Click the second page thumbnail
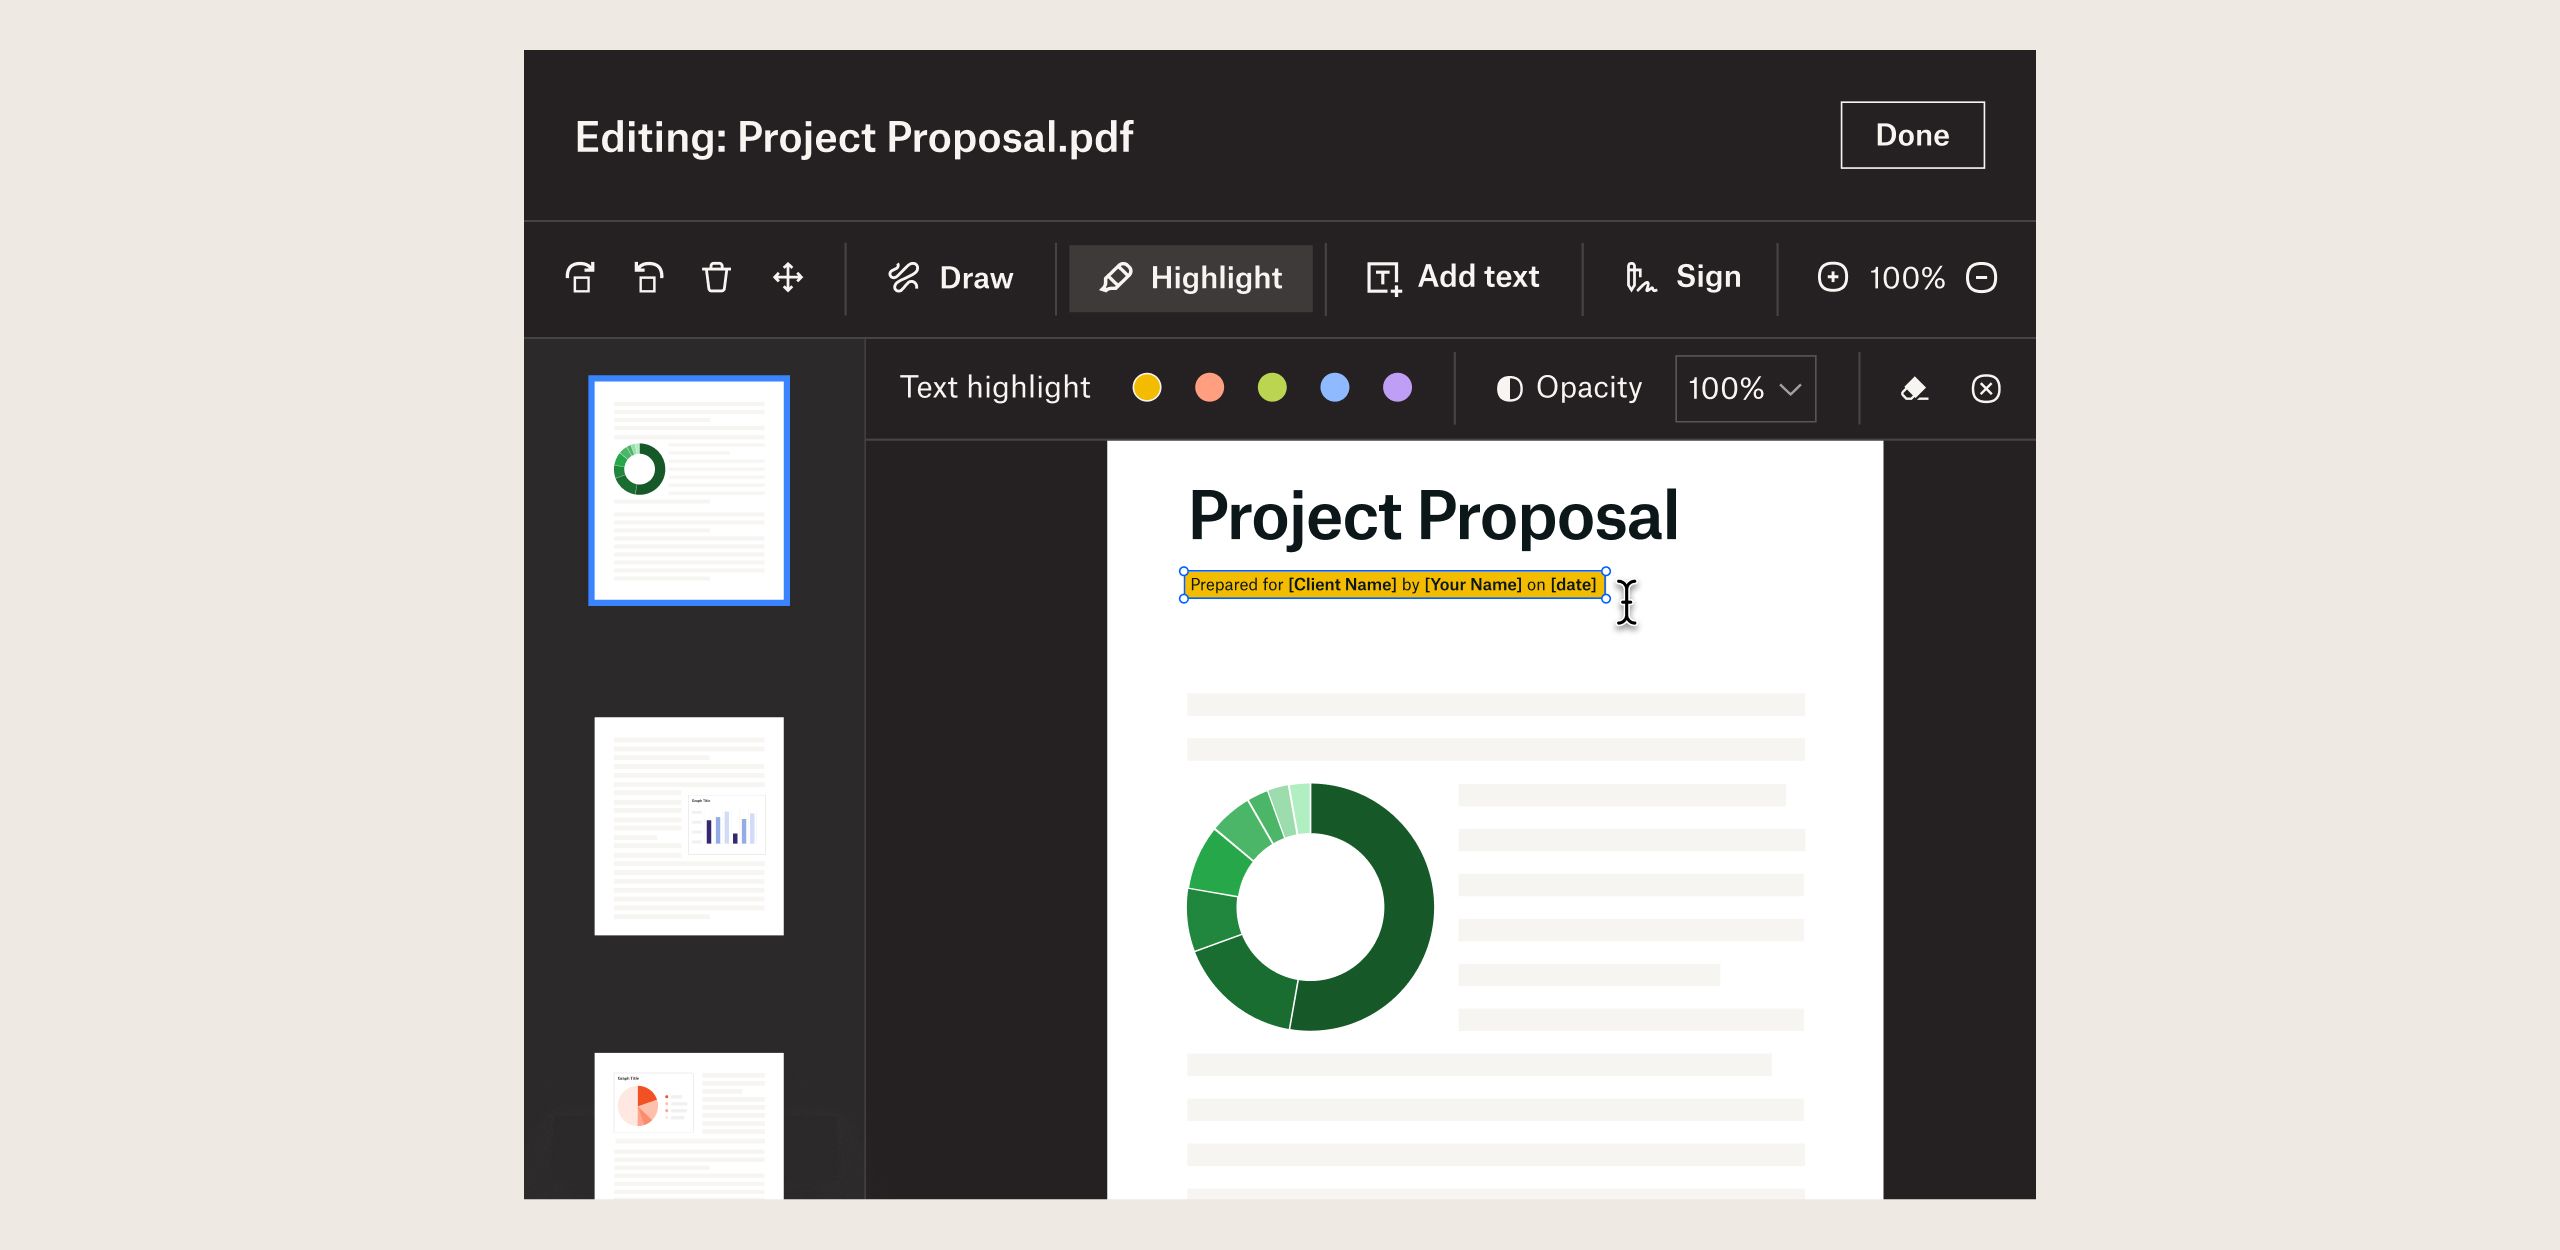Image resolution: width=2560 pixels, height=1250 pixels. (x=689, y=834)
